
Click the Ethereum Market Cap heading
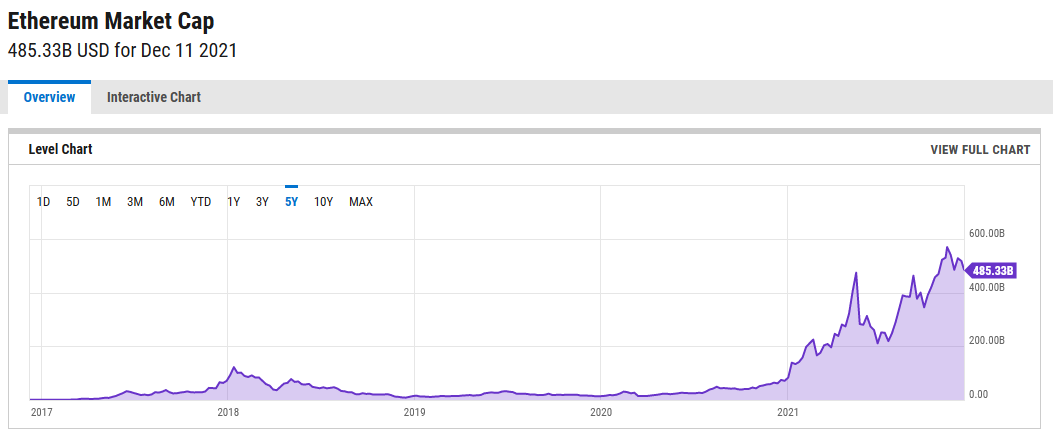coord(111,21)
